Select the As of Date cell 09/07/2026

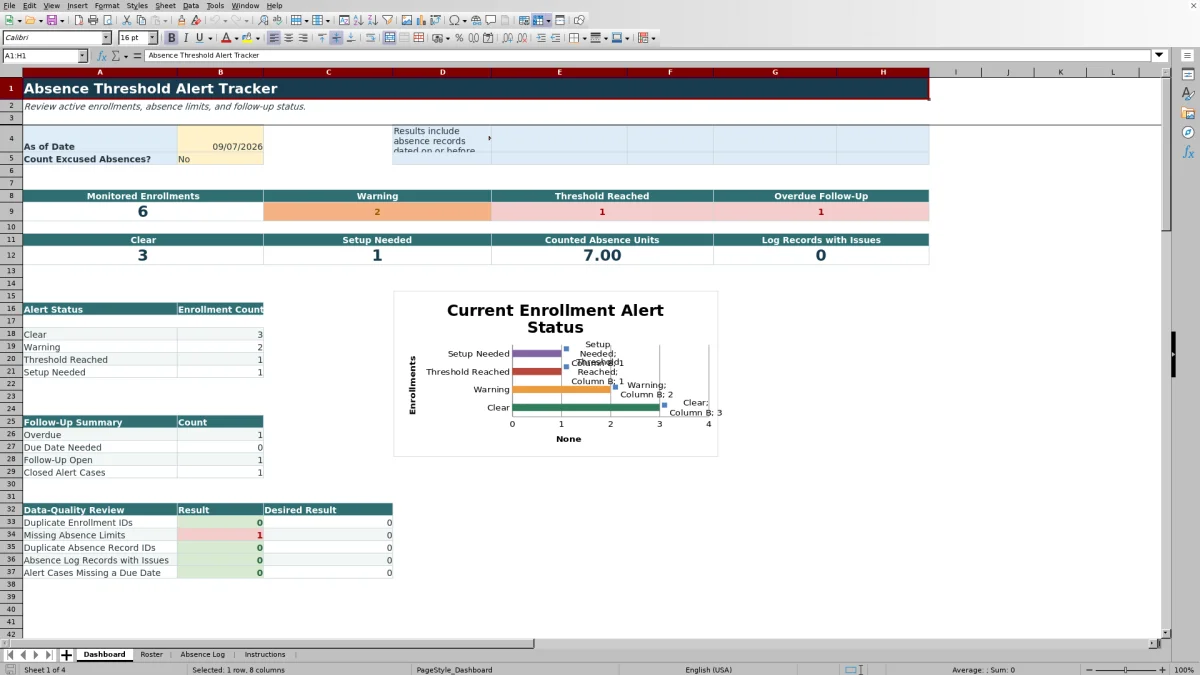tap(220, 140)
